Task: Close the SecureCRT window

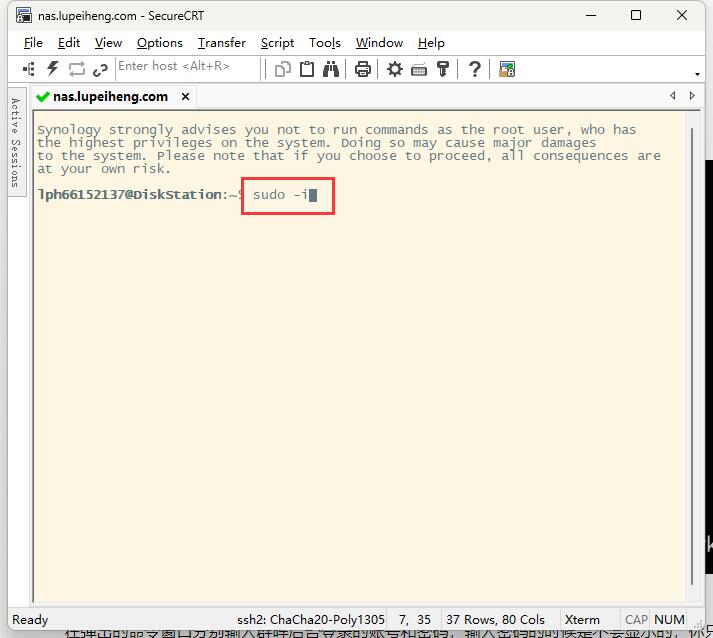Action: pyautogui.click(x=682, y=15)
